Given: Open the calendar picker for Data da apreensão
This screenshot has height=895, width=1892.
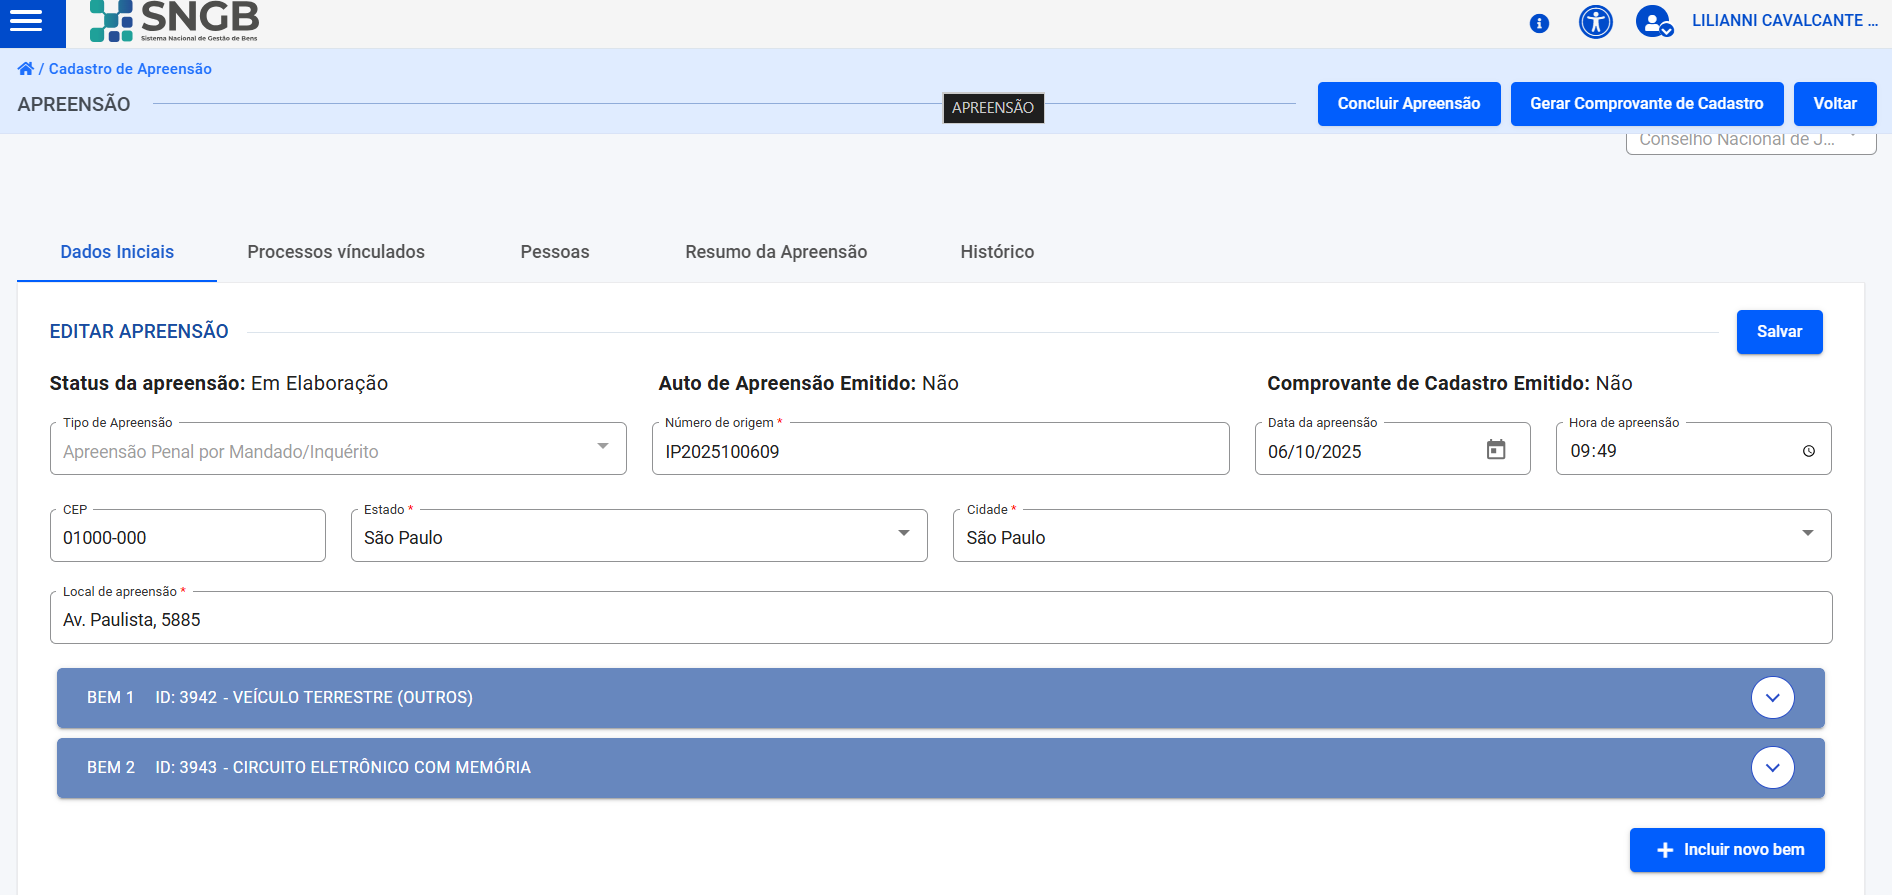Looking at the screenshot, I should coord(1495,450).
